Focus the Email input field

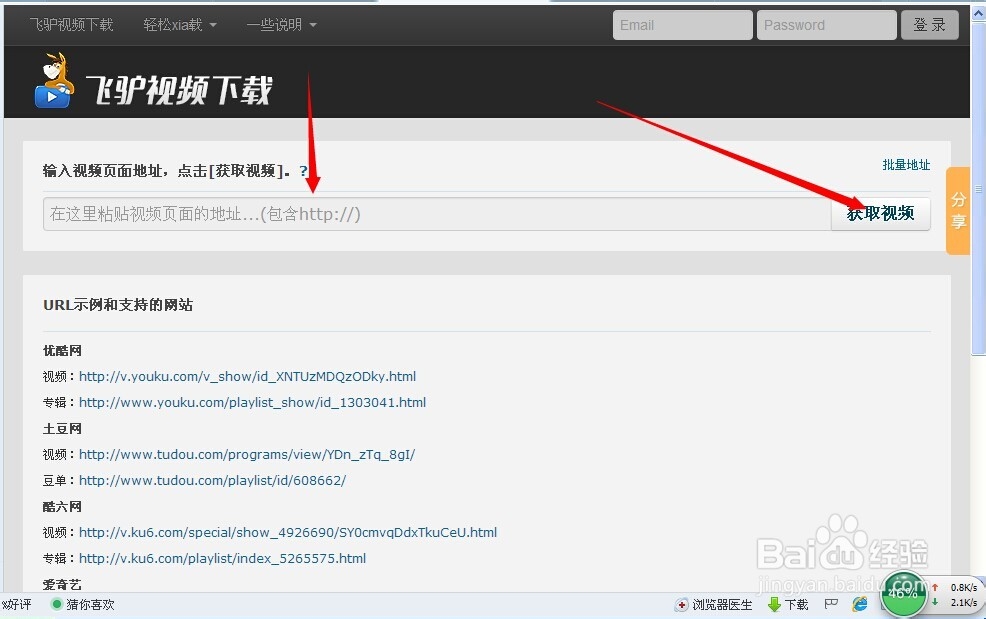pyautogui.click(x=682, y=25)
